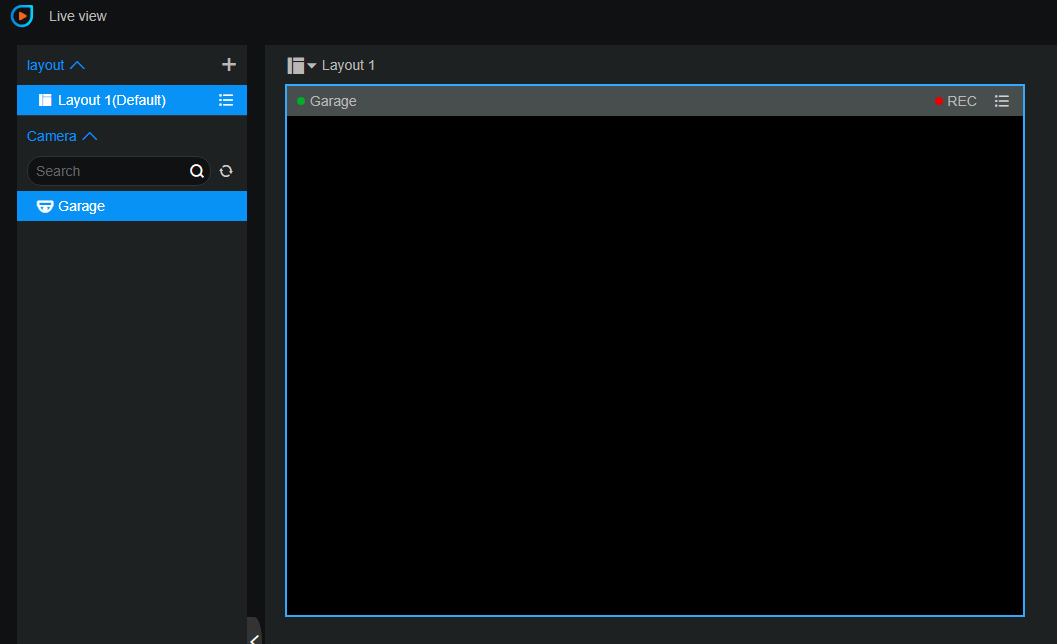This screenshot has width=1057, height=644.
Task: Open the layout grid selector dropdown
Action: pyautogui.click(x=301, y=65)
